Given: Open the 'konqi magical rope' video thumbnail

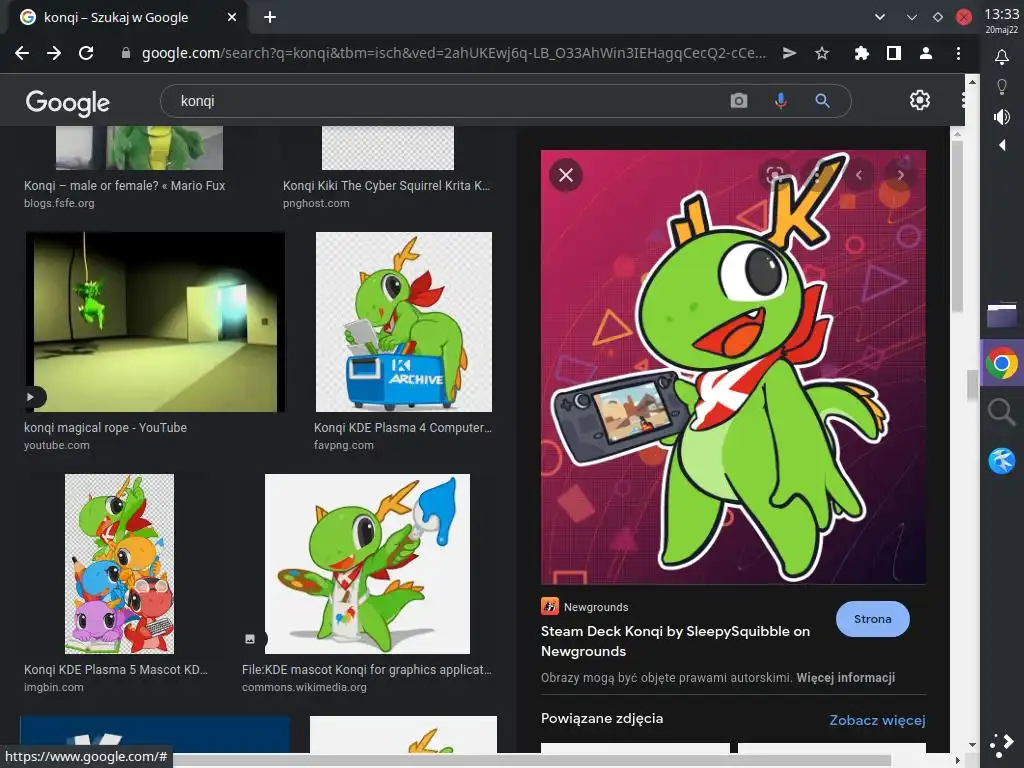Looking at the screenshot, I should click(x=155, y=322).
